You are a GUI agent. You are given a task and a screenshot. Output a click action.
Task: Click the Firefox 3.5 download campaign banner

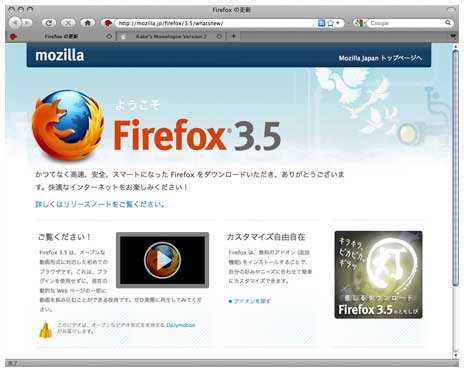pos(378,275)
